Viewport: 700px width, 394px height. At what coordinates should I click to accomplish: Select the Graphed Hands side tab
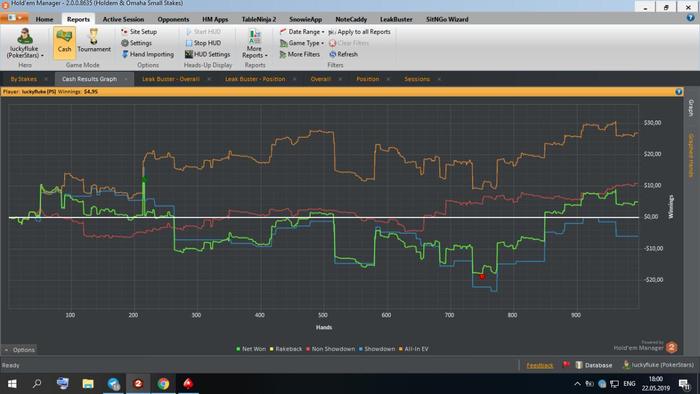[691, 155]
